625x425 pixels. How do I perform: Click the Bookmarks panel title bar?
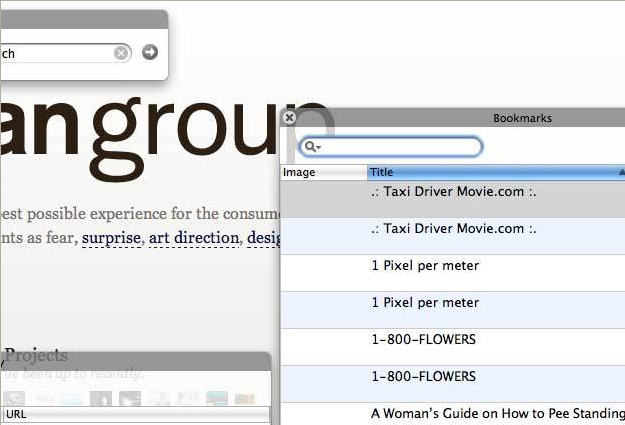[453, 118]
